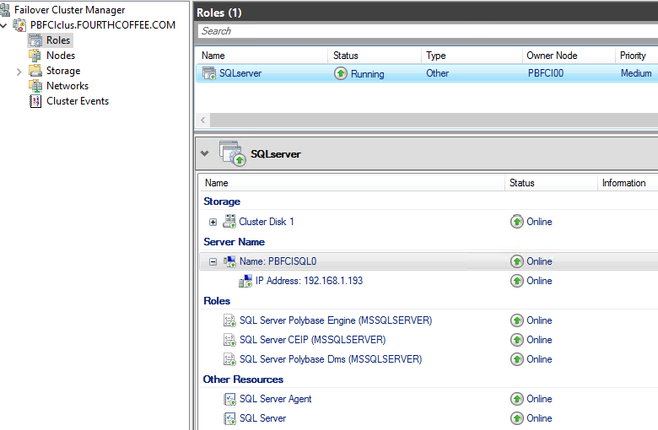Expand Cluster Disk 1 with plus box
This screenshot has width=658, height=430.
click(213, 222)
